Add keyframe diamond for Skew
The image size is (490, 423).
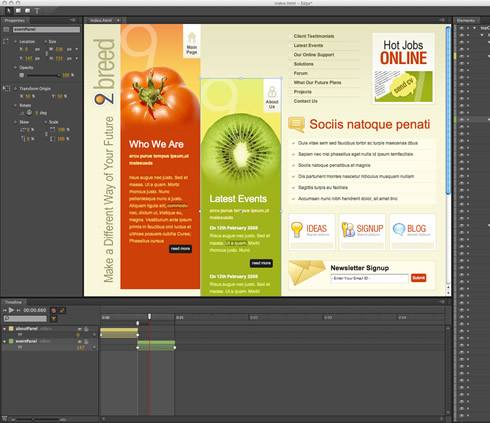tap(15, 122)
